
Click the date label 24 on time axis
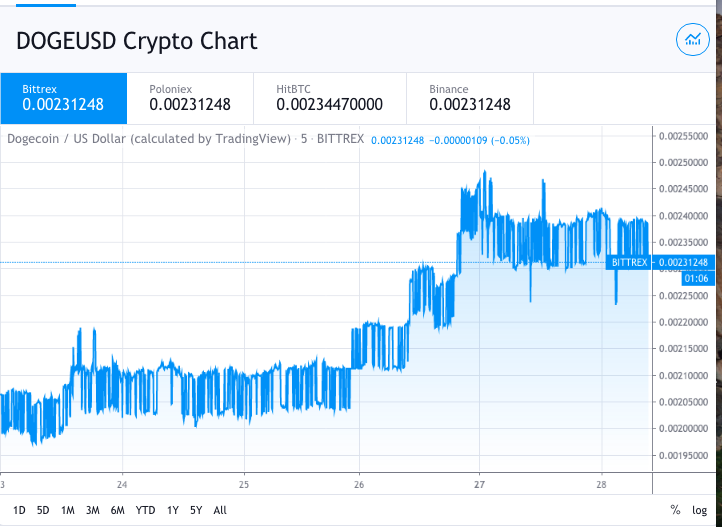tap(122, 484)
